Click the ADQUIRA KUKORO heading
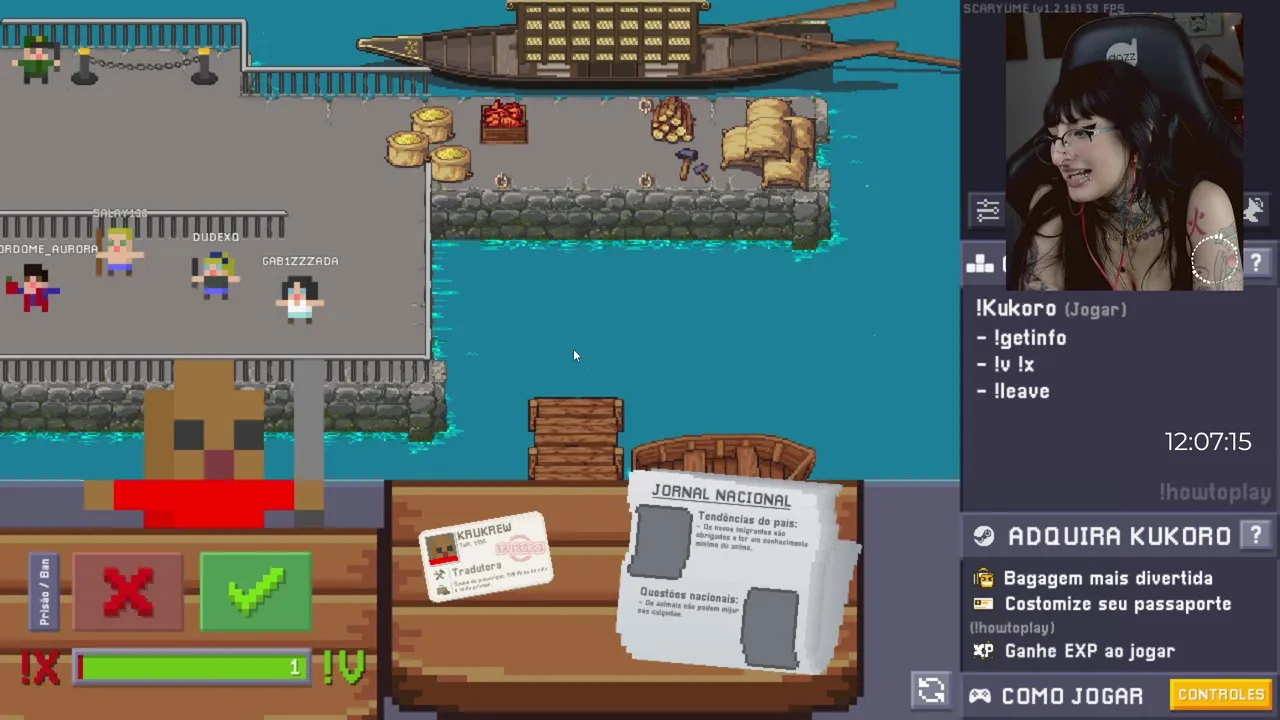This screenshot has width=1280, height=720. coord(1119,536)
